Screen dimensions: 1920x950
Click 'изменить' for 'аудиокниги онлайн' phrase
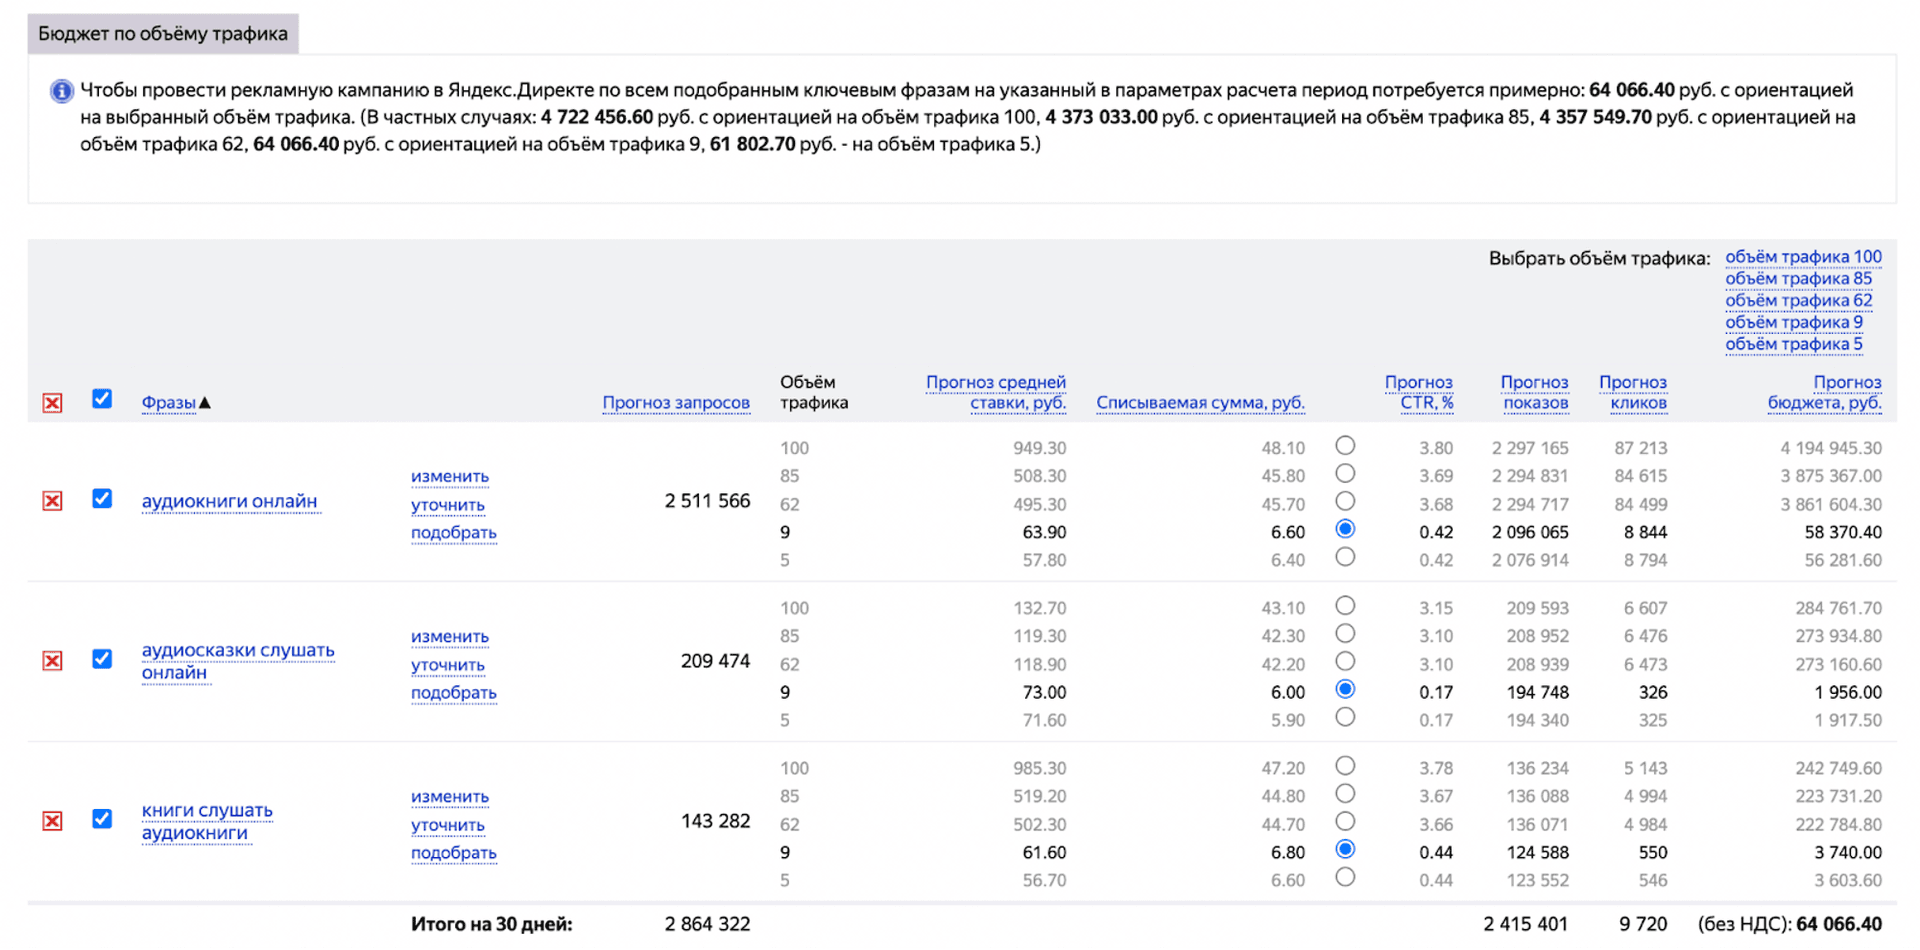[x=449, y=477]
